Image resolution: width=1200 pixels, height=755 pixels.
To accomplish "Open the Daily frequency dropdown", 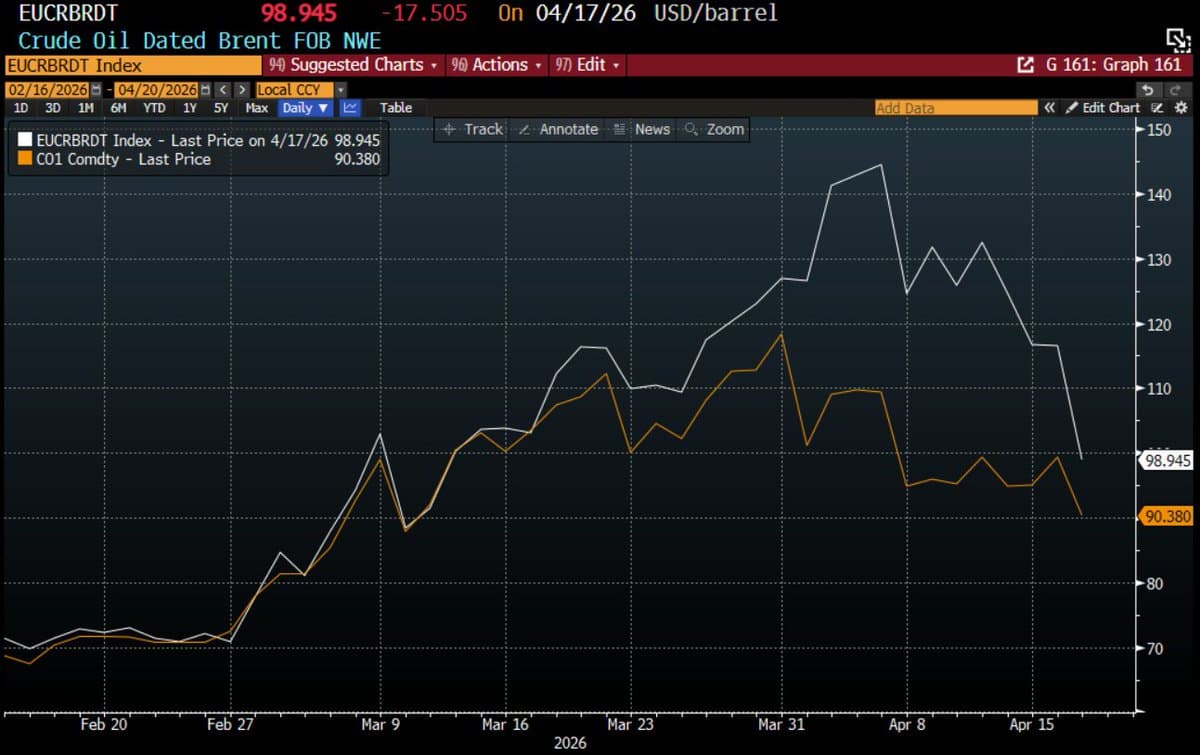I will (305, 108).
